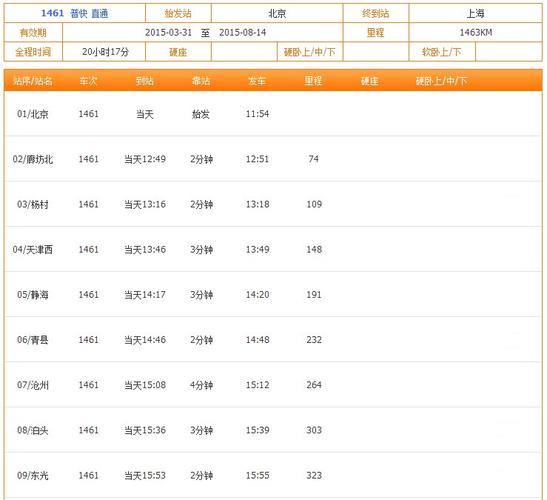Select arrival 当天13:46
Viewport: 547px width, 500px height.
click(x=145, y=249)
